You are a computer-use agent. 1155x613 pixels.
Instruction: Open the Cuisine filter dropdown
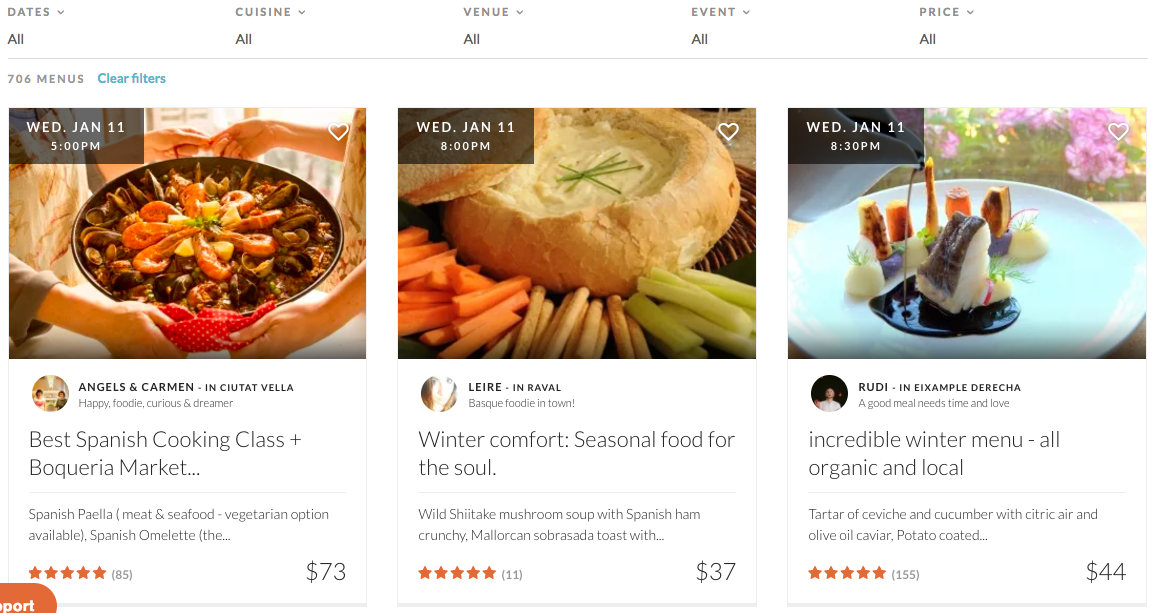coord(270,12)
